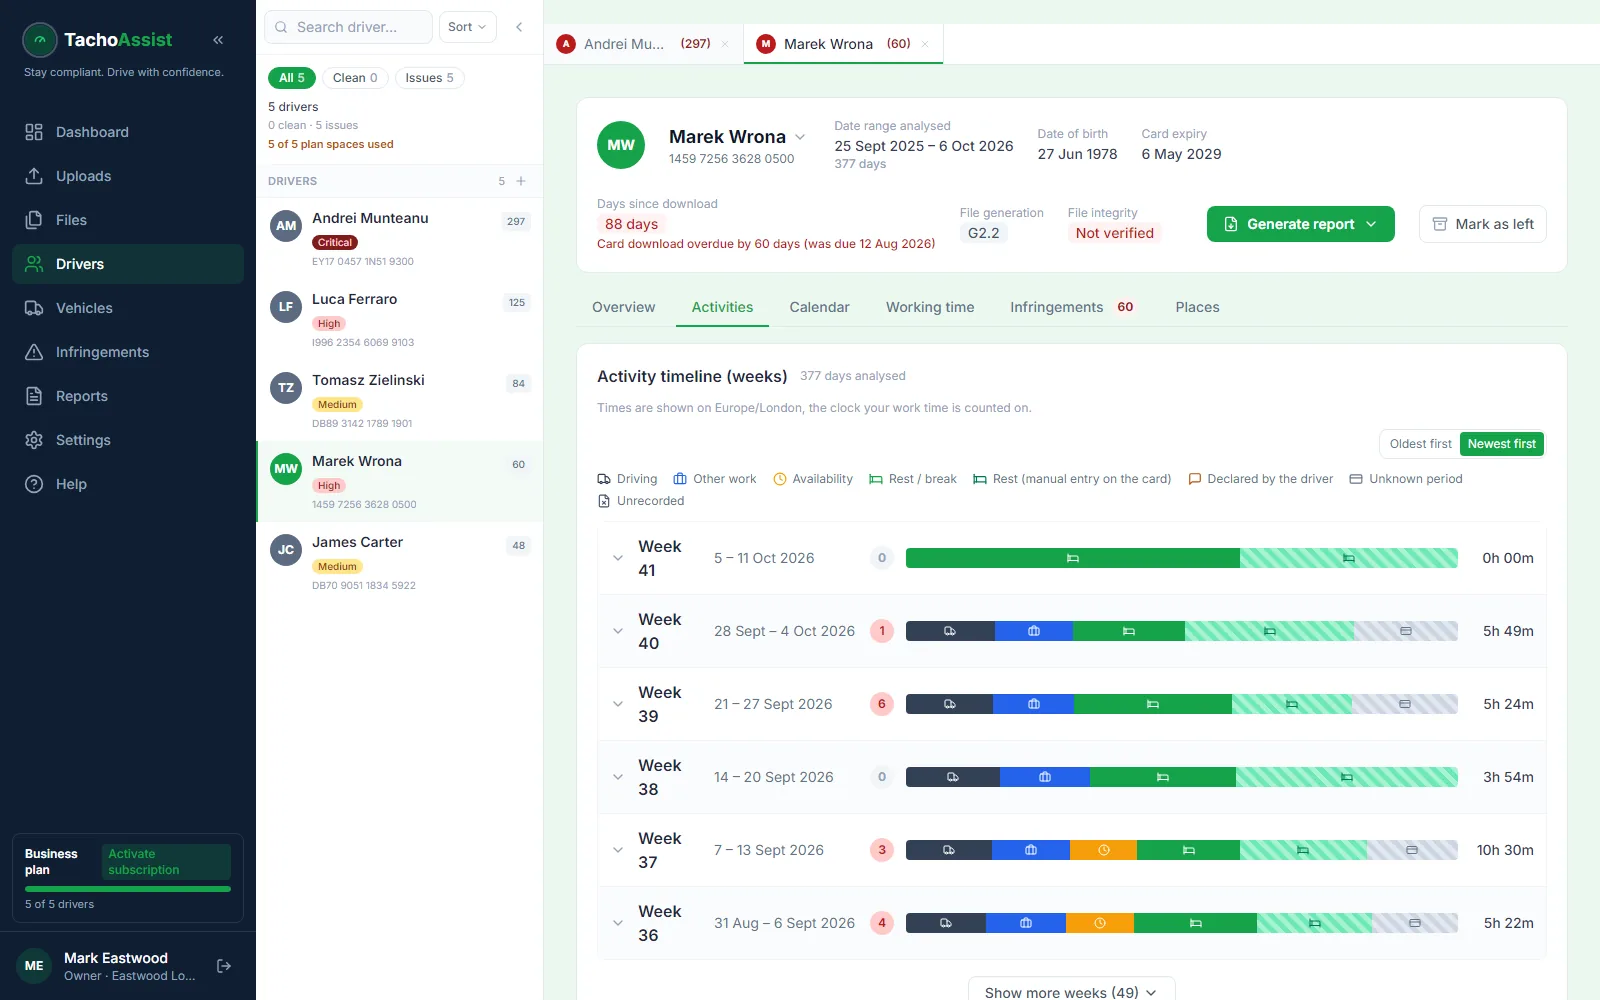Expand the Week 40 row chevron
This screenshot has height=1000, width=1600.
pyautogui.click(x=618, y=631)
